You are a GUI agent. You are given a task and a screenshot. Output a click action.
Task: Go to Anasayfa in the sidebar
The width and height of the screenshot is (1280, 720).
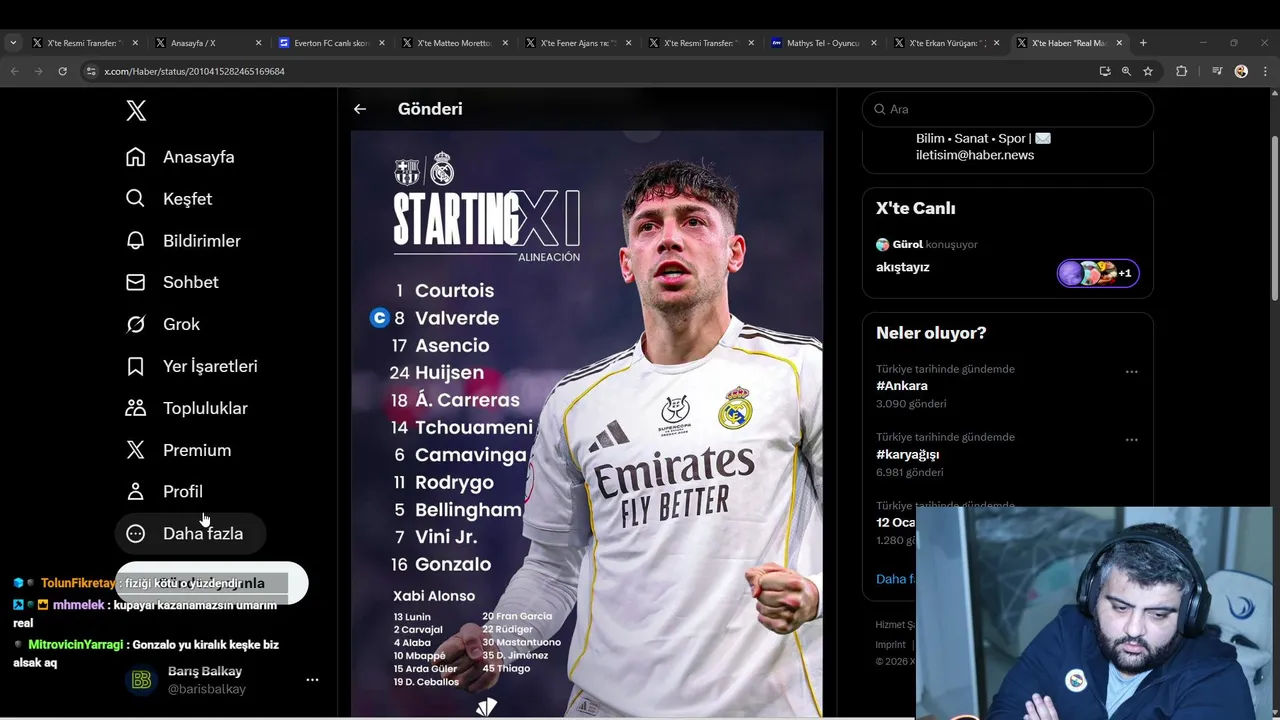point(180,157)
